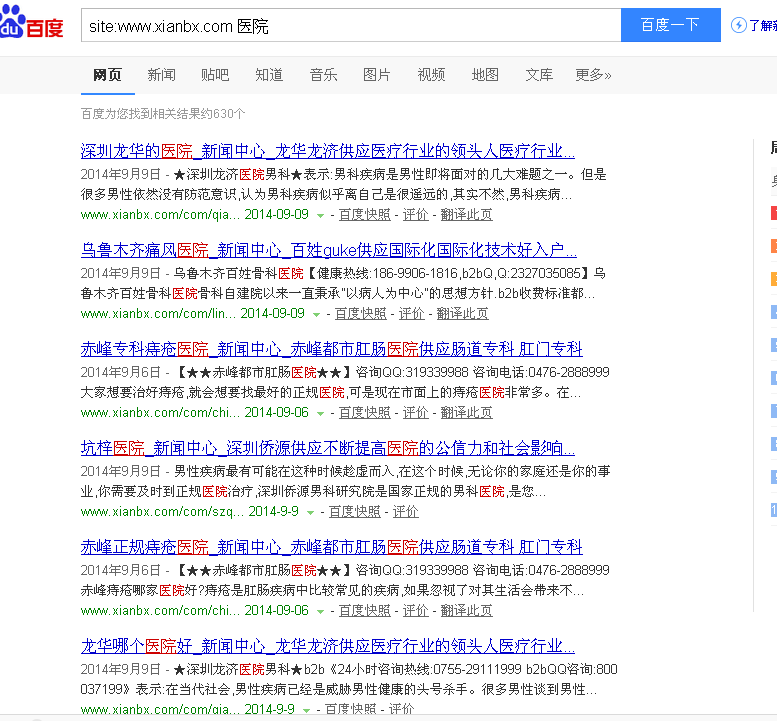Screen dimensions: 777x721
Task: Click the search input field
Action: click(351, 25)
